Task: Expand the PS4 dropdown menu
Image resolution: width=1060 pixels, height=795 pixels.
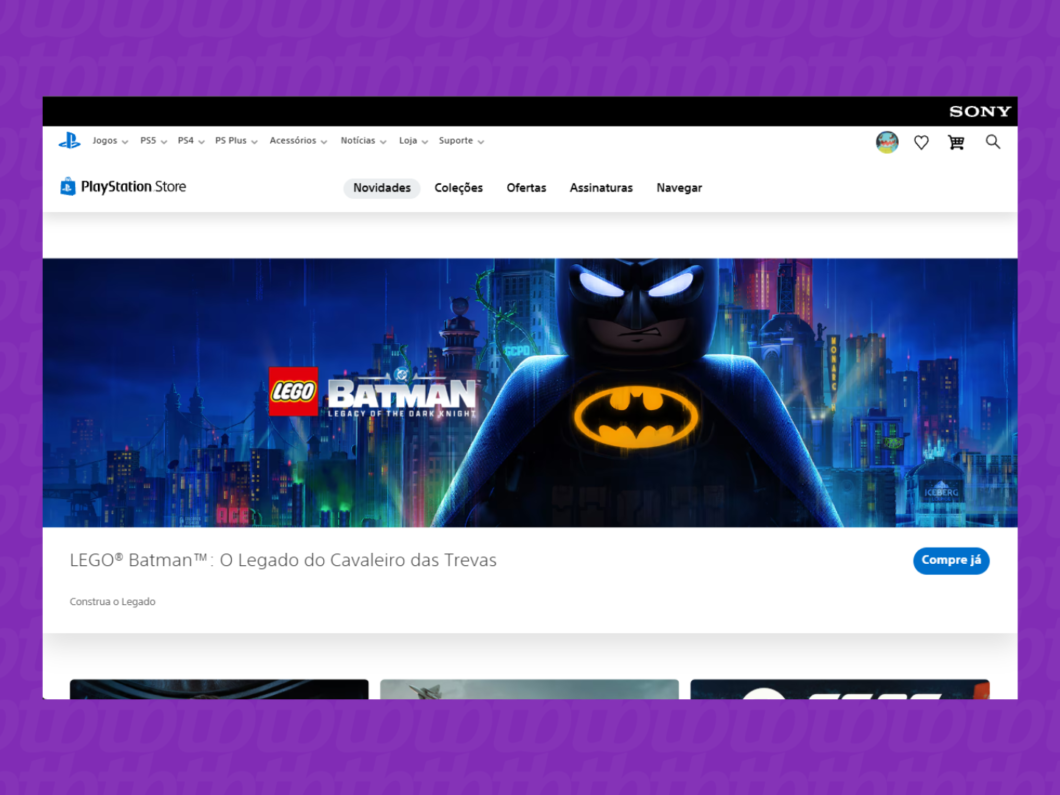Action: tap(191, 141)
